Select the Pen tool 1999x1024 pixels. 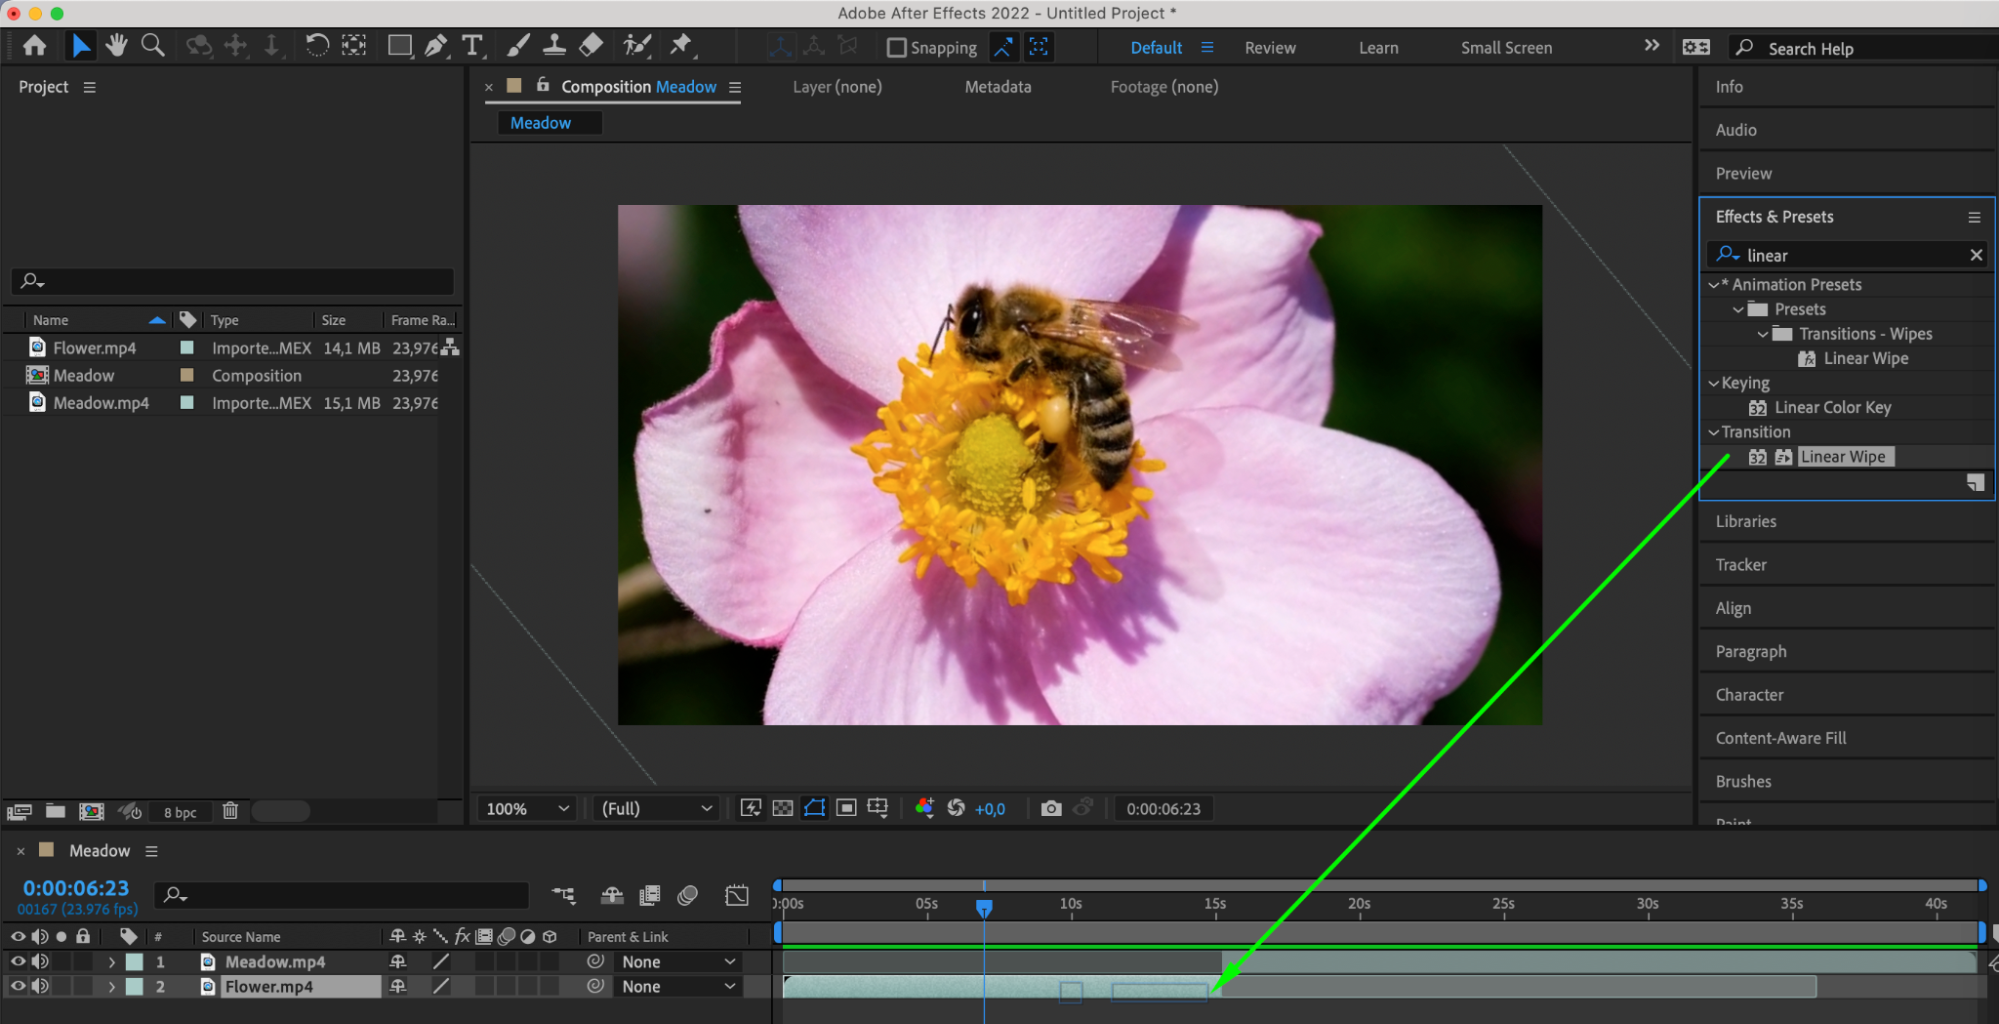[x=436, y=46]
